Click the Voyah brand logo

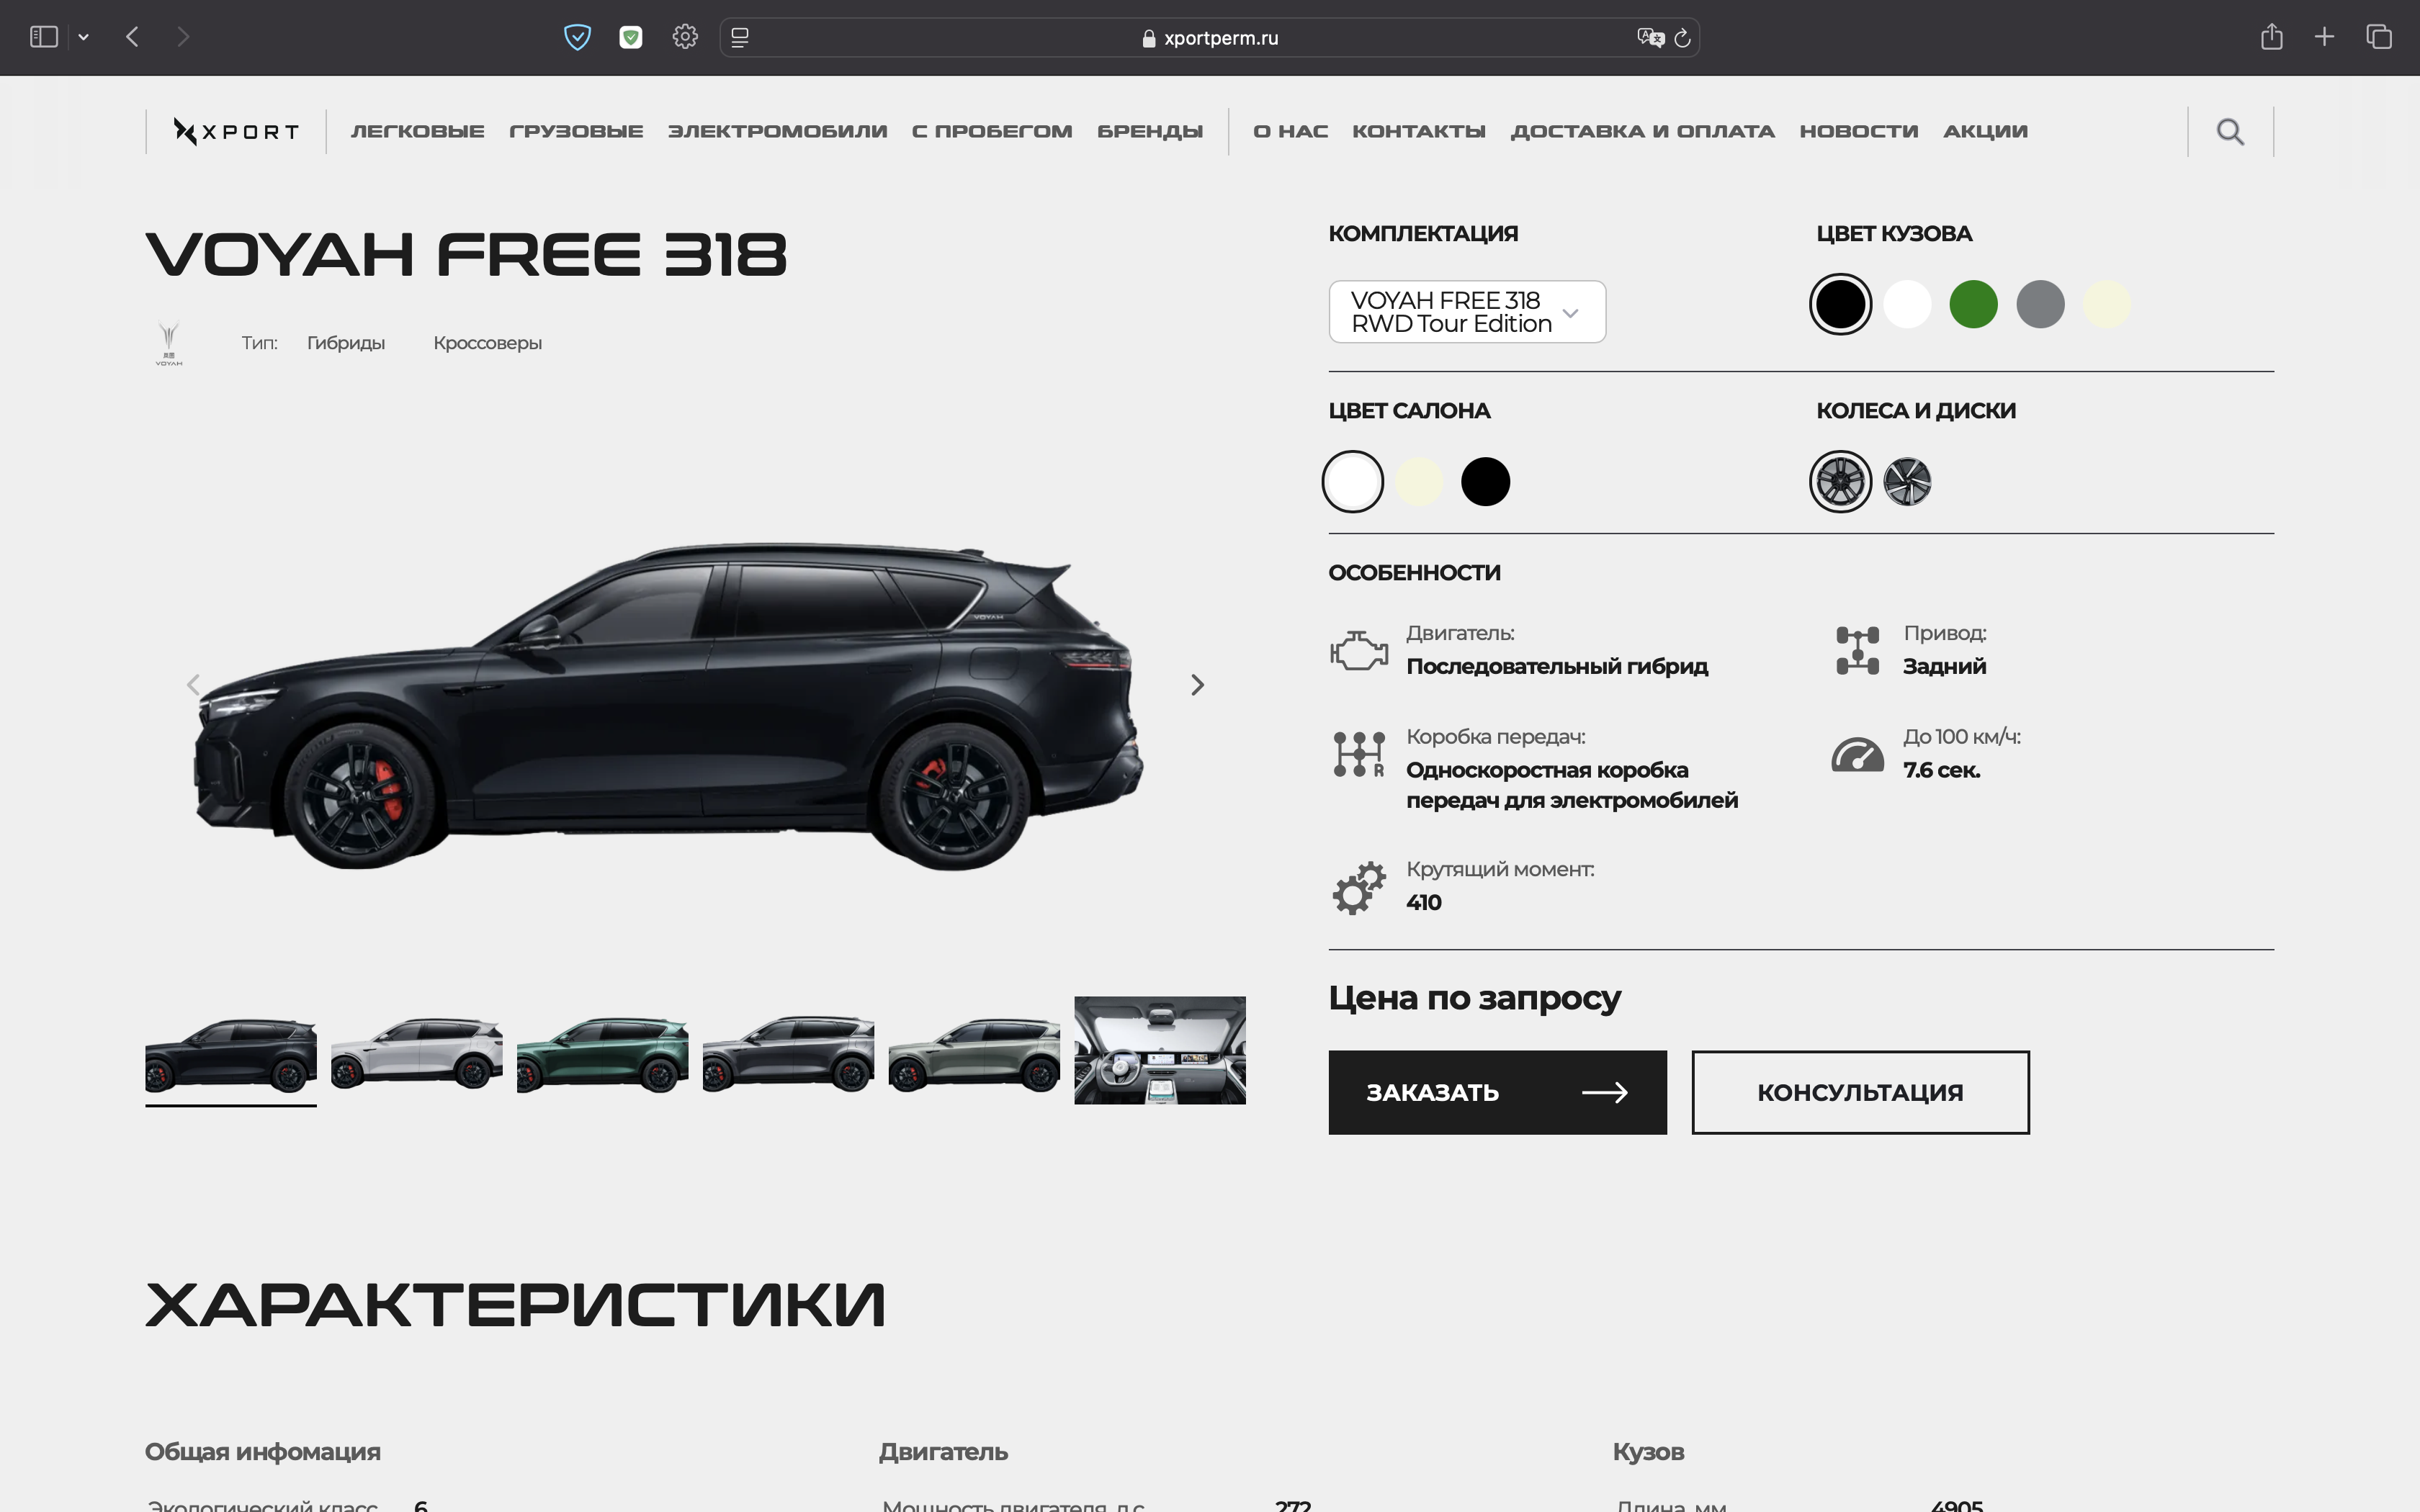(x=169, y=343)
